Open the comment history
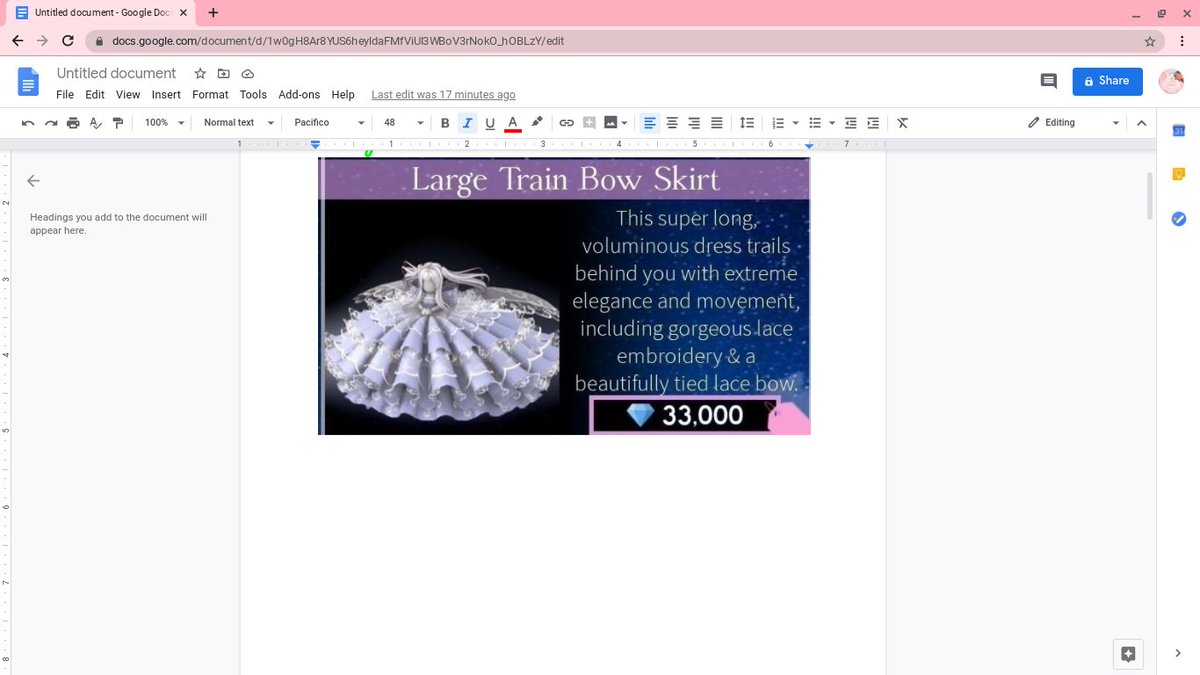 [1048, 81]
